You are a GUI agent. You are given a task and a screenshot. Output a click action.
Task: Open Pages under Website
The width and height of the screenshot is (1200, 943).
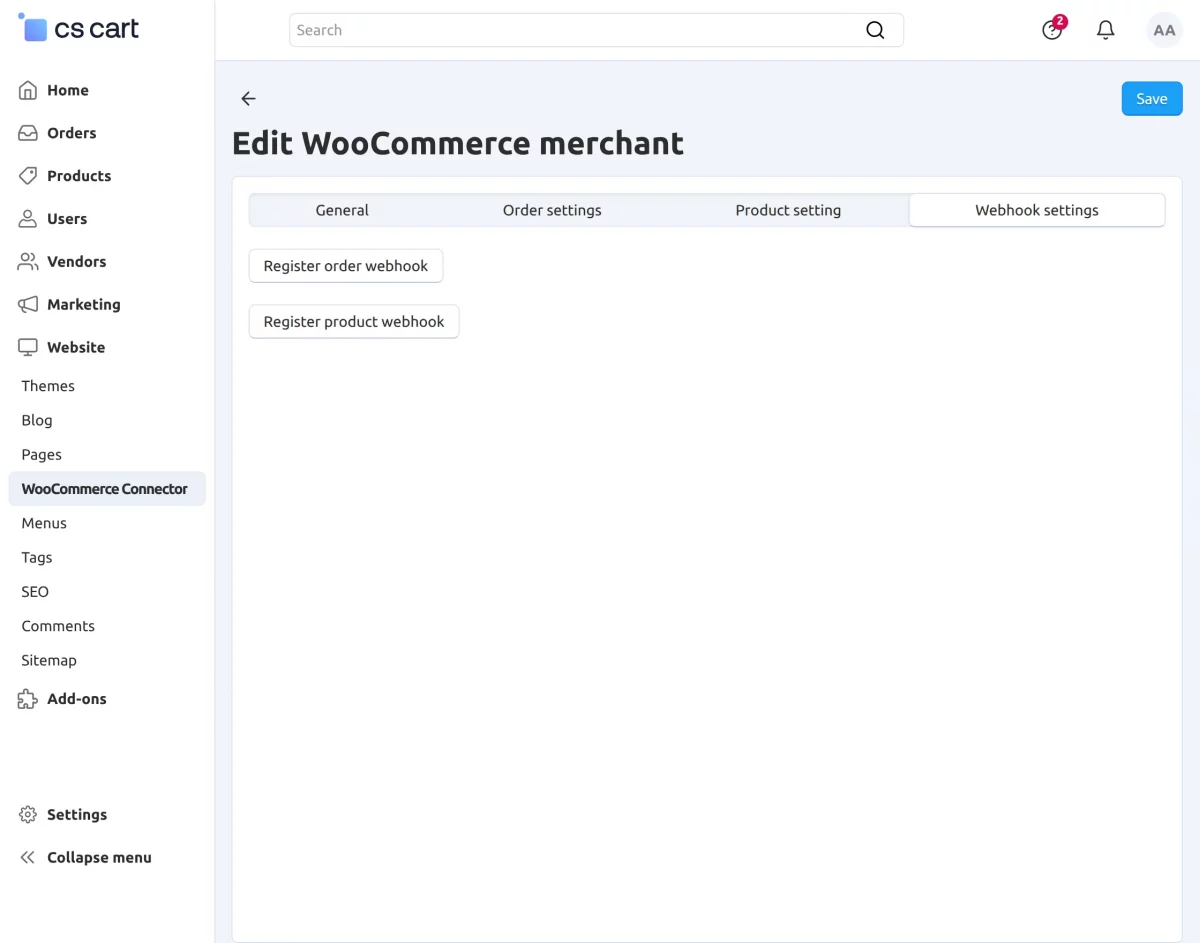click(x=42, y=455)
